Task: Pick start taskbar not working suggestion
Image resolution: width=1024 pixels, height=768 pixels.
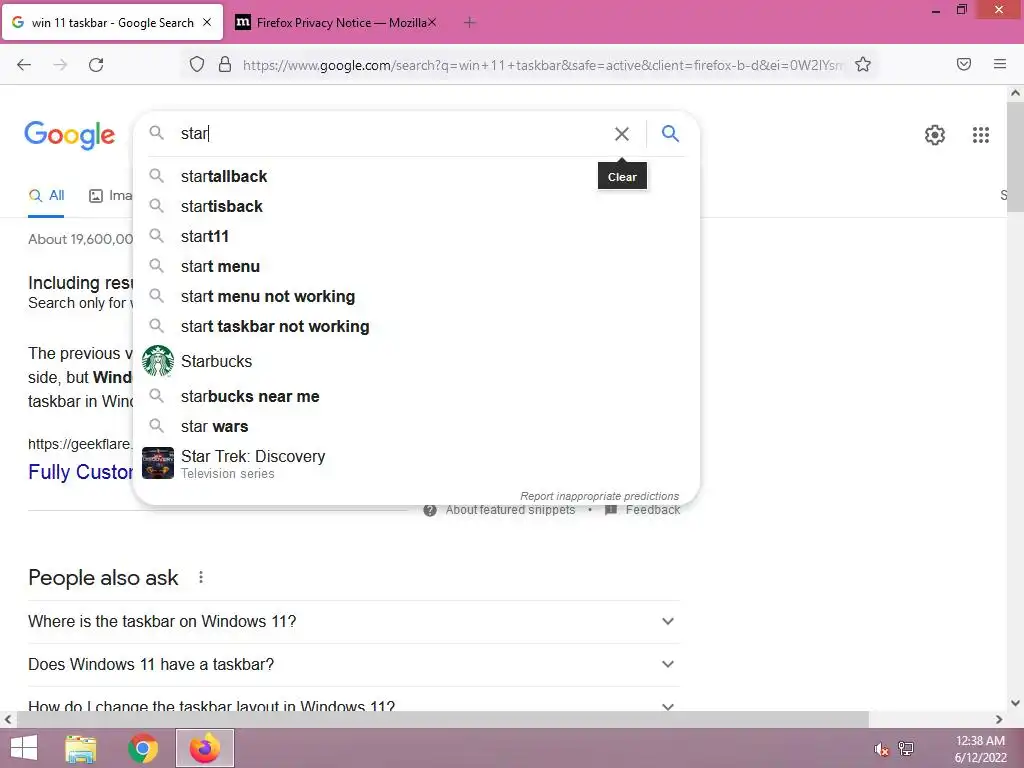Action: coord(416,327)
